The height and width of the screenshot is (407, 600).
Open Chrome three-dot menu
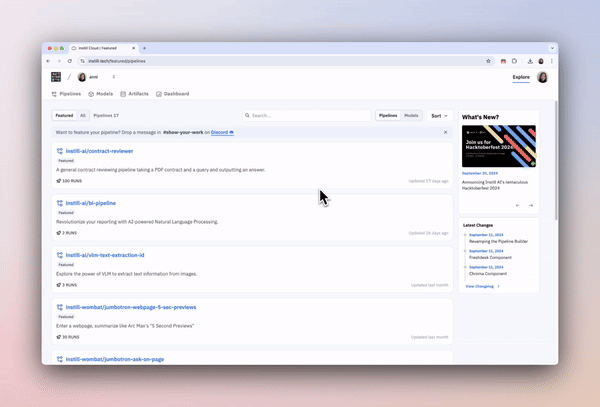point(552,61)
